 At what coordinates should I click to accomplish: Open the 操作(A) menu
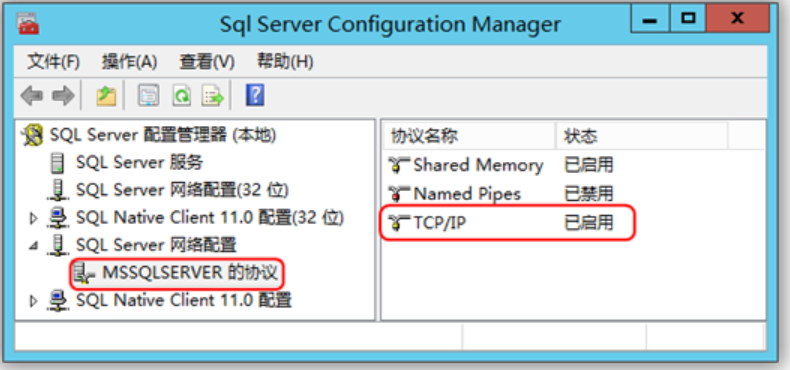click(129, 63)
